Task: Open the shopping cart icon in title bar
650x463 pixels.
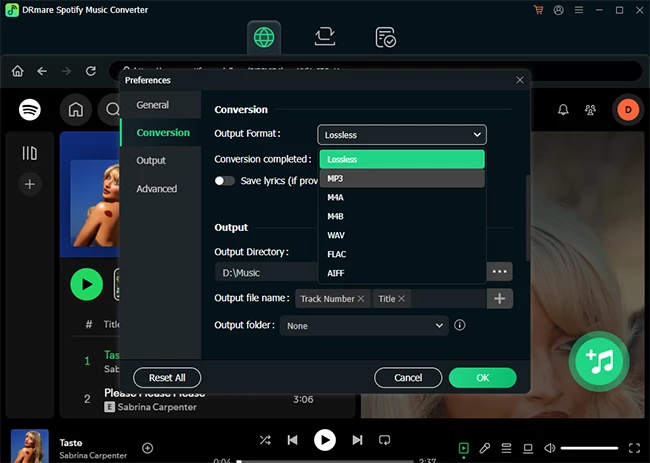Action: pyautogui.click(x=539, y=10)
